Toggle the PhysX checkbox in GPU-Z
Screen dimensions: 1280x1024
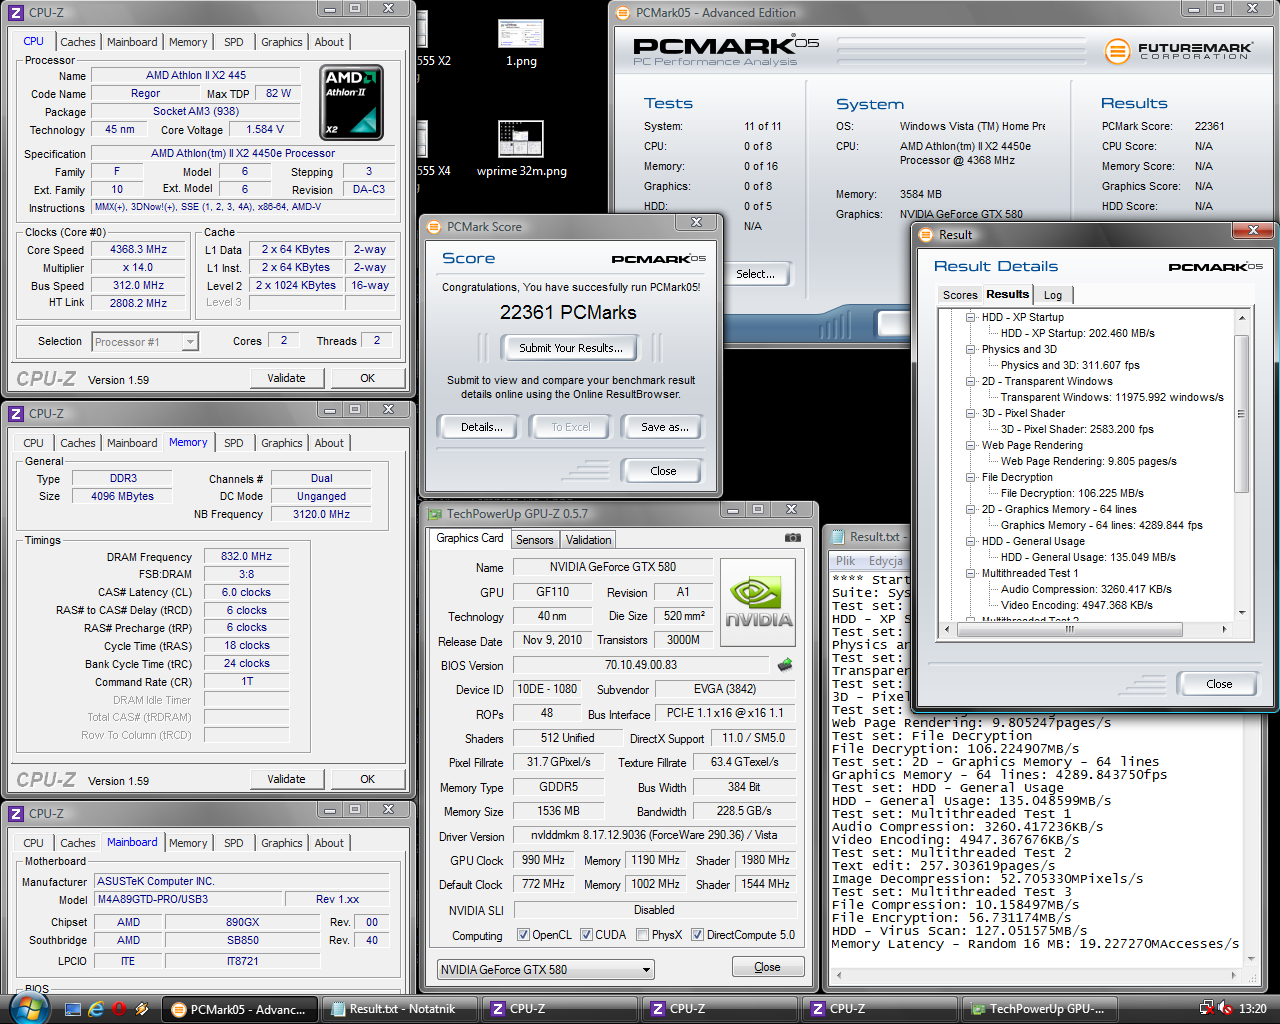point(642,935)
